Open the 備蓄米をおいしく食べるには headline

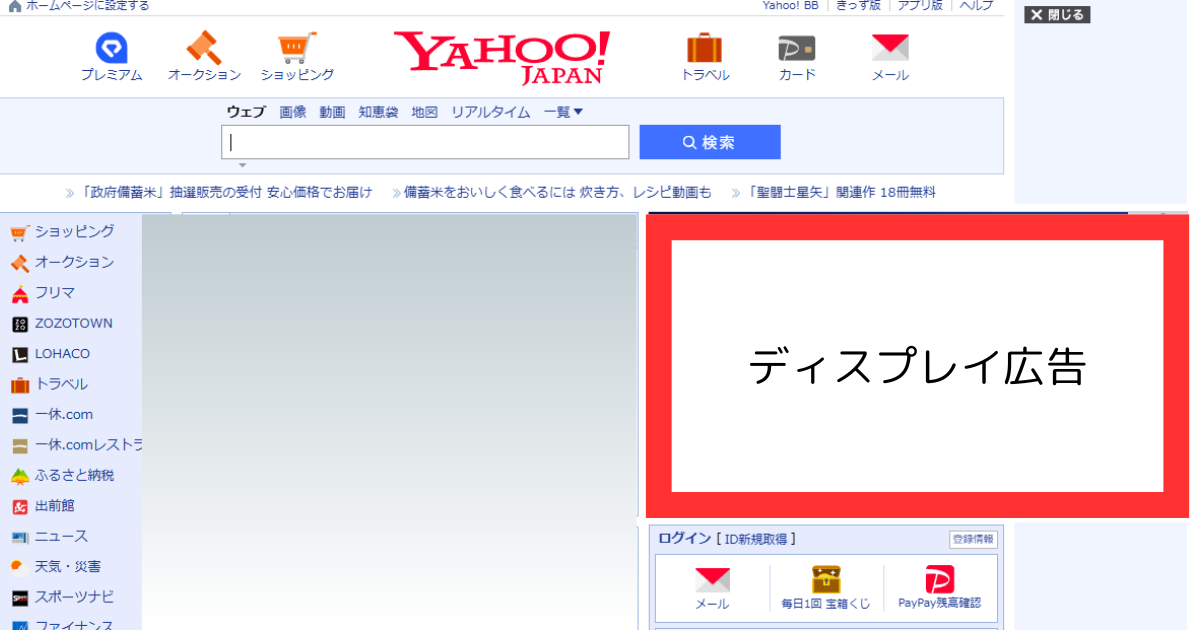click(x=558, y=192)
